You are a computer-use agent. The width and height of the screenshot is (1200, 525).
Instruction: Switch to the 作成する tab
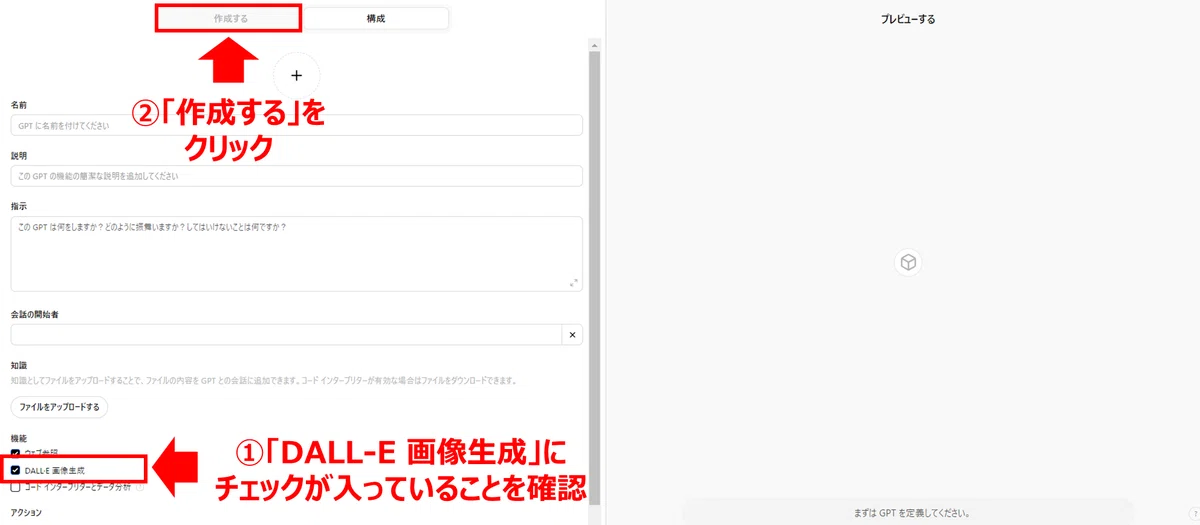231,18
